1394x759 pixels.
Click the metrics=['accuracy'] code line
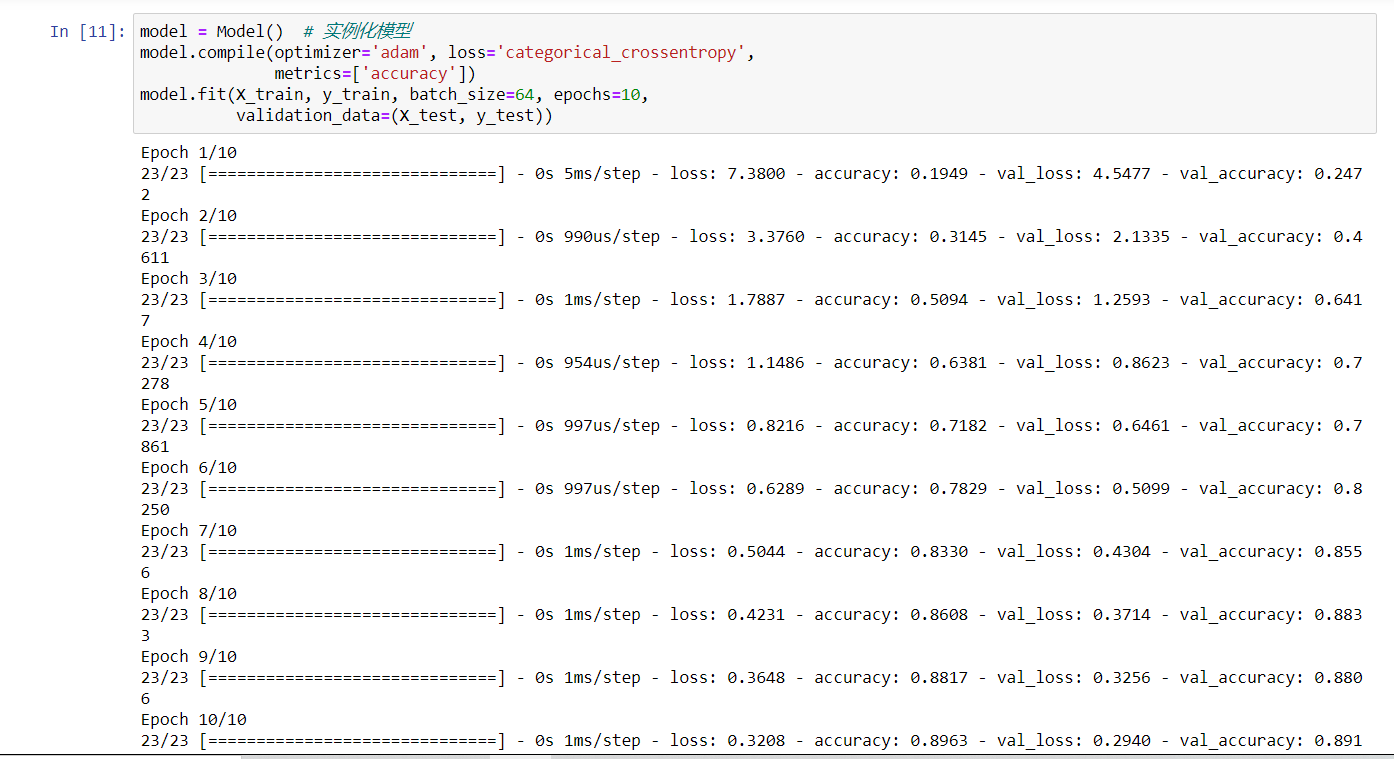point(375,74)
